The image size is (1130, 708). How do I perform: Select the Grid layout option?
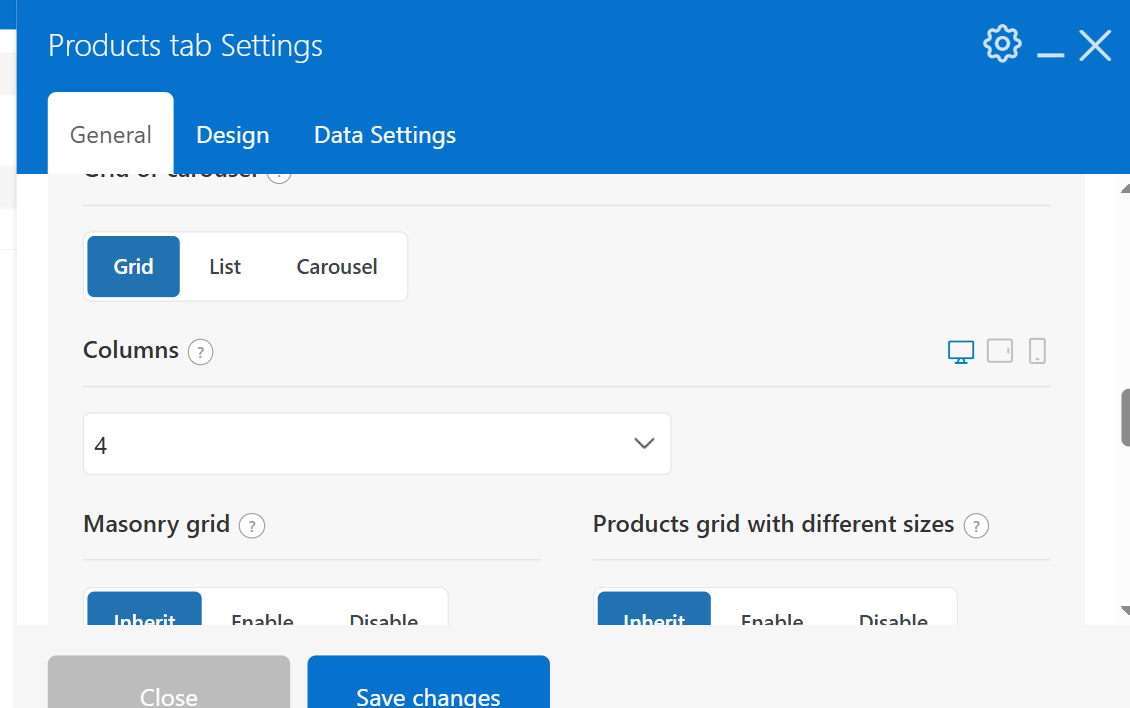[133, 267]
